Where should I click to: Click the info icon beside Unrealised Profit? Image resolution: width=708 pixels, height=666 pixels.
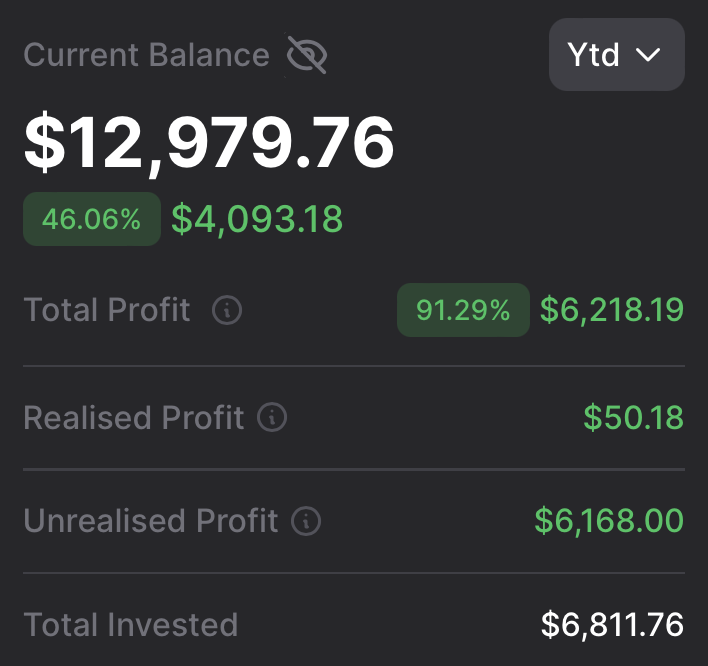(306, 521)
